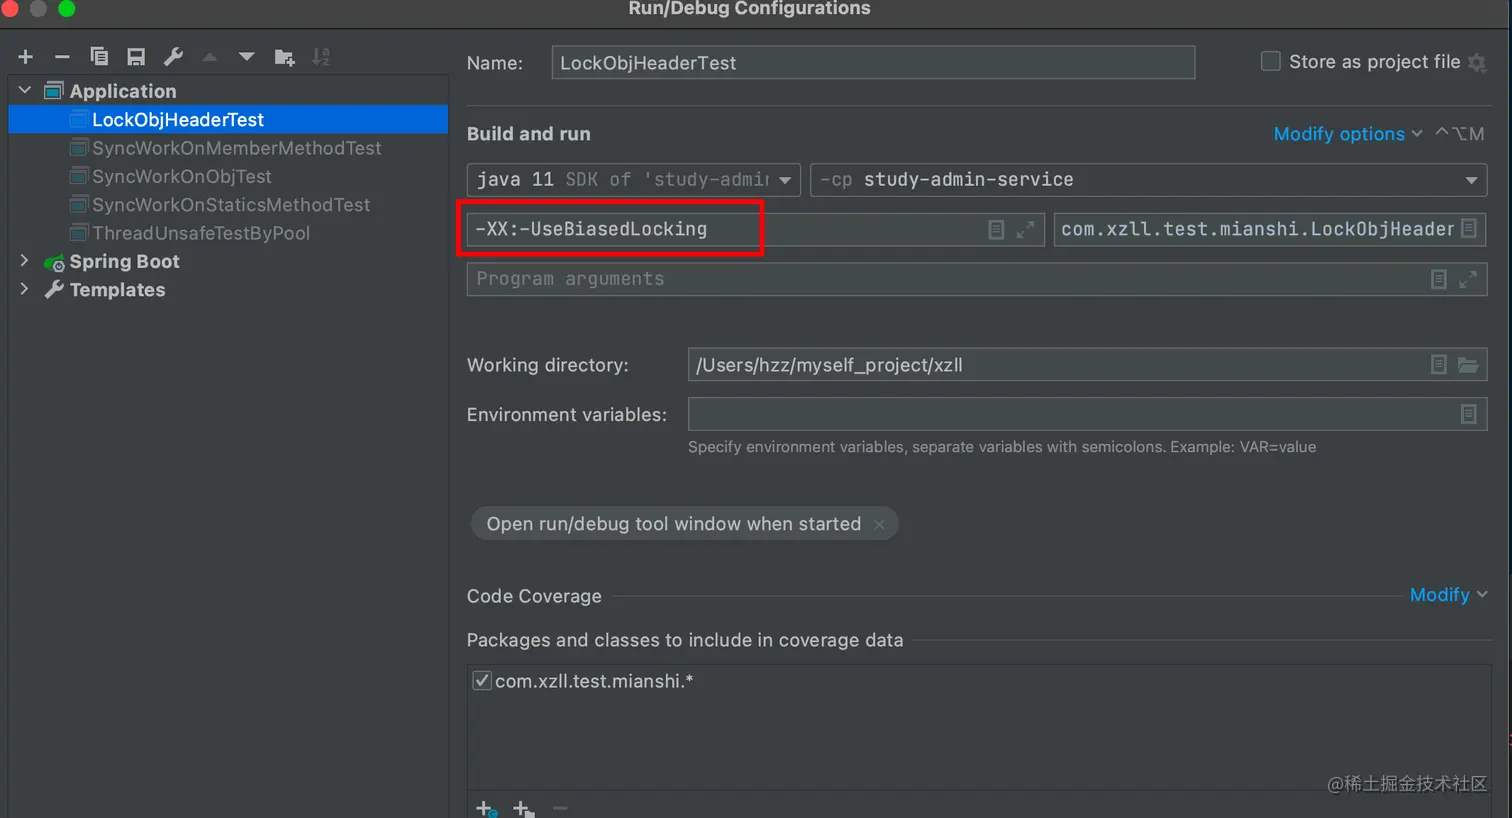Click the Application tree label
The height and width of the screenshot is (818, 1512).
(122, 91)
